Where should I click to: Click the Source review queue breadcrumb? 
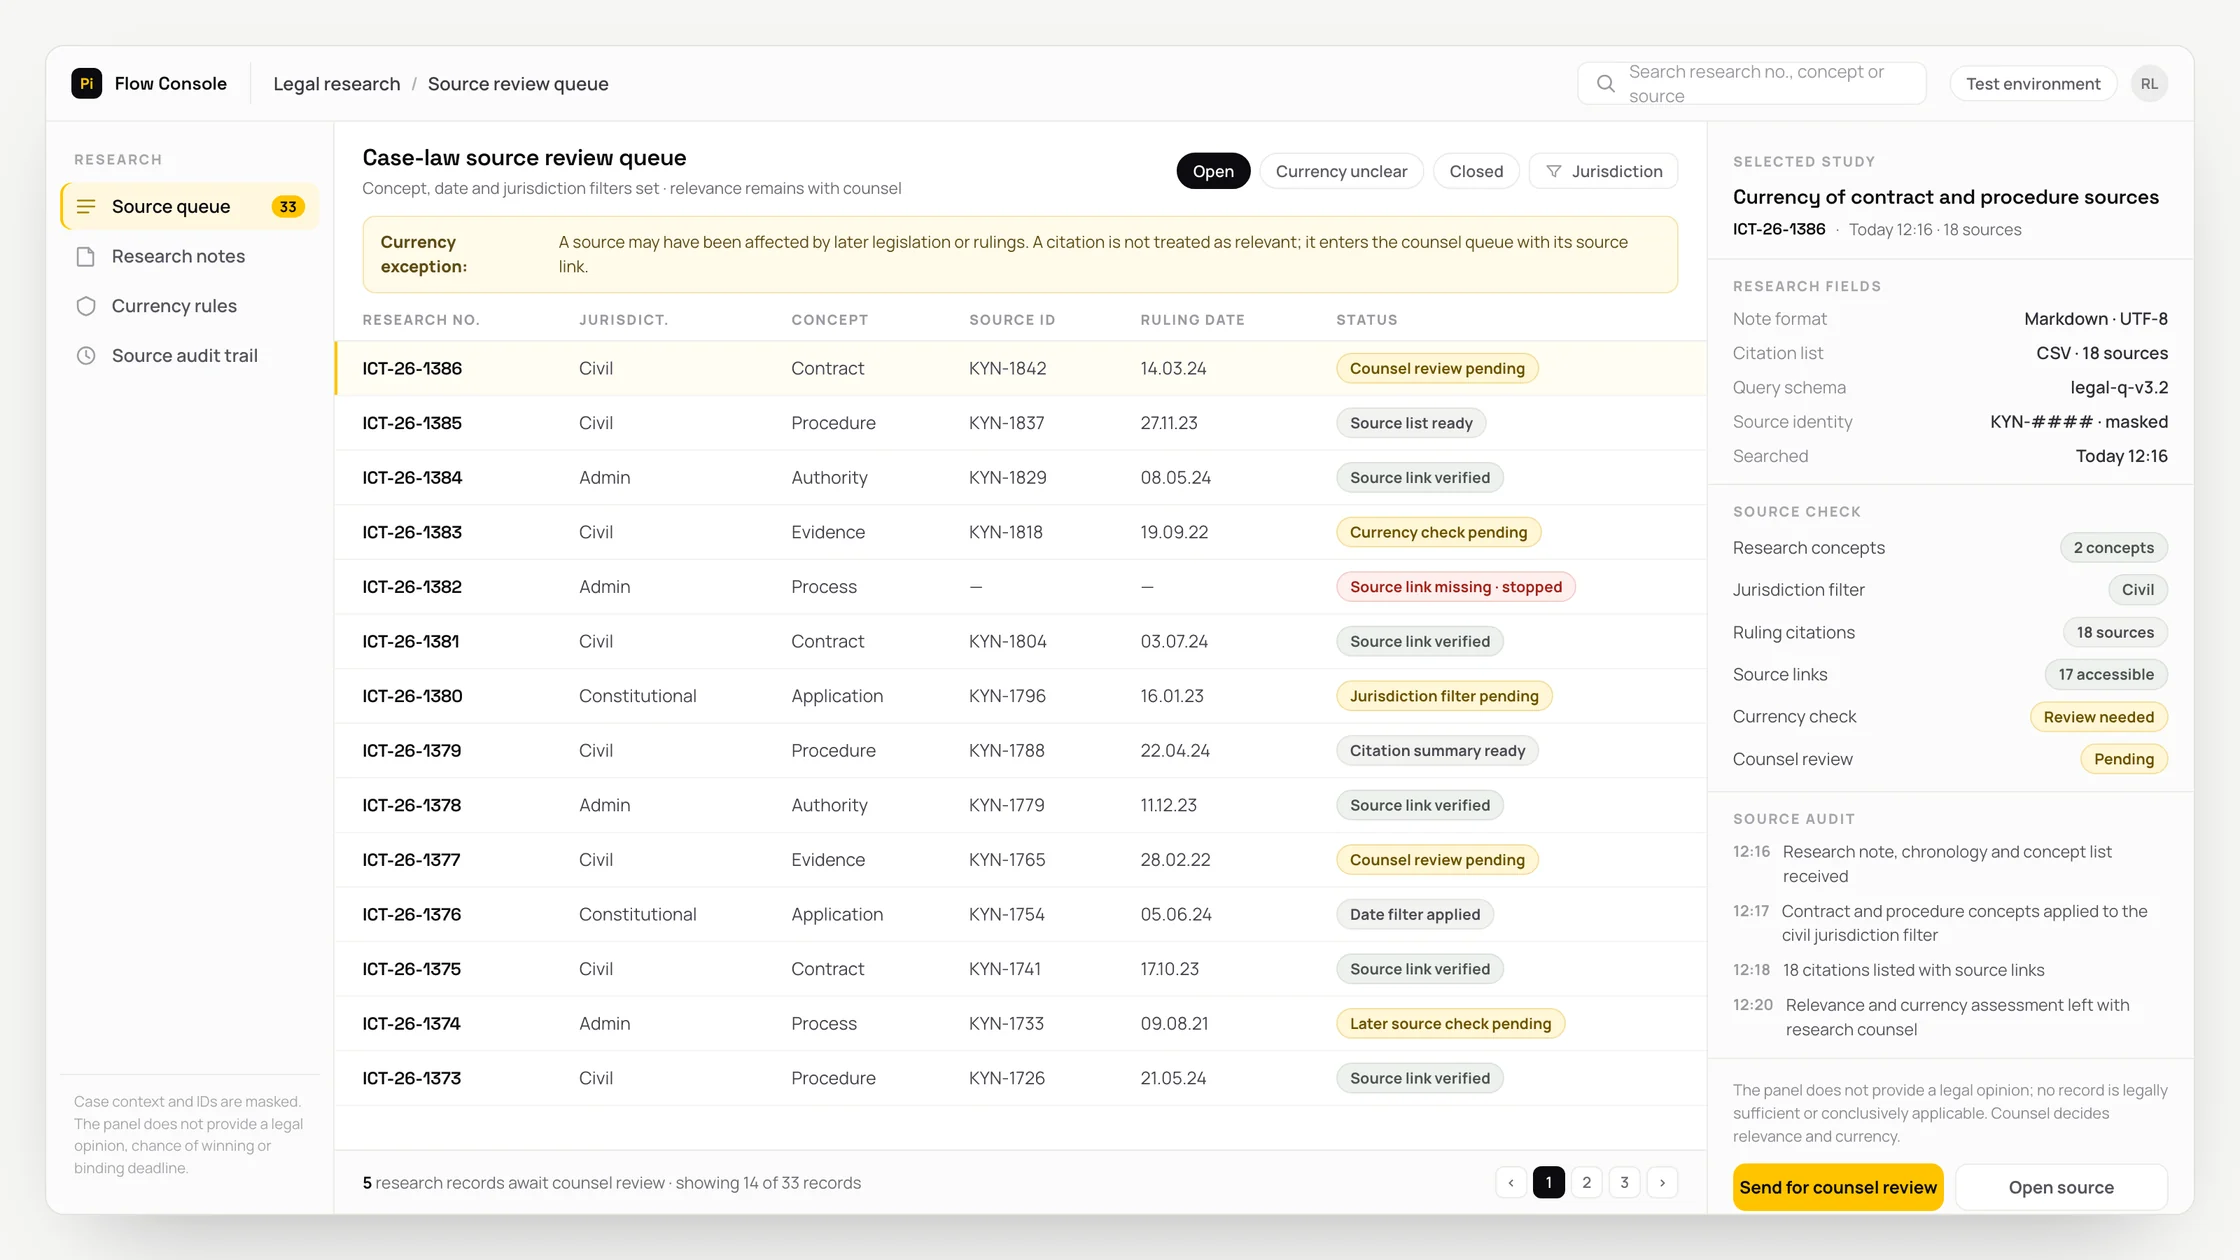pos(518,84)
